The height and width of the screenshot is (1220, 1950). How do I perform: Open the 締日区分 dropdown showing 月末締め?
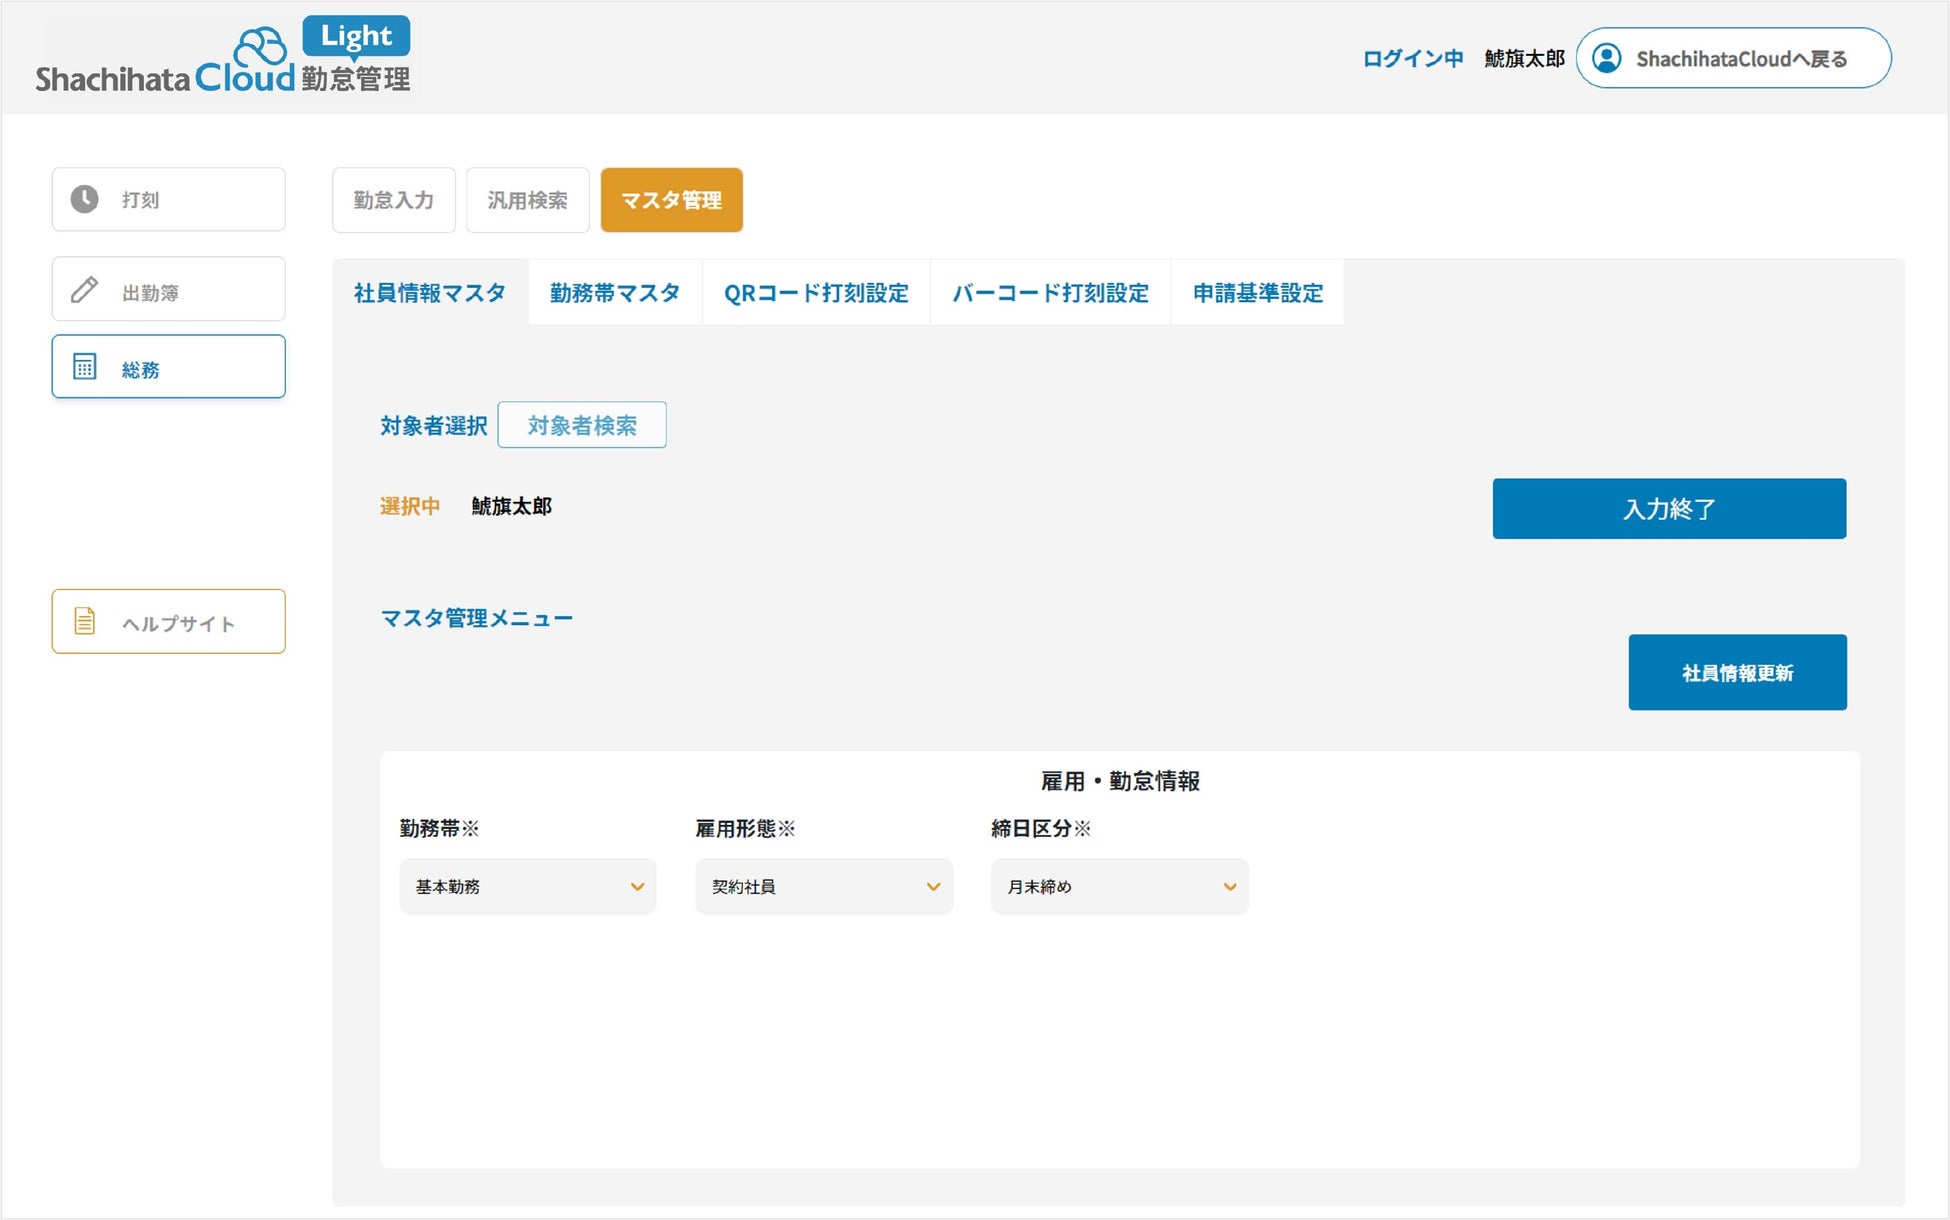click(x=1119, y=887)
